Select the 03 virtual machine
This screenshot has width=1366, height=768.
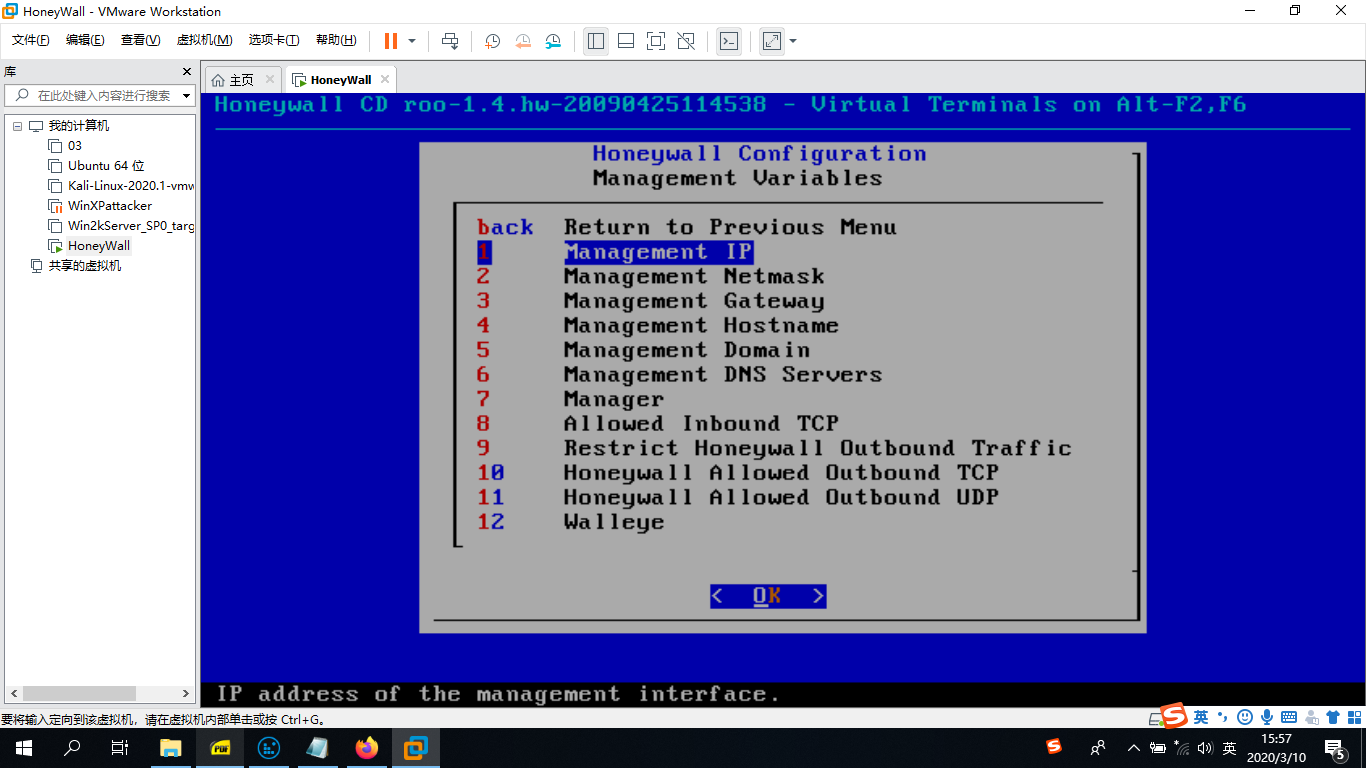click(75, 146)
